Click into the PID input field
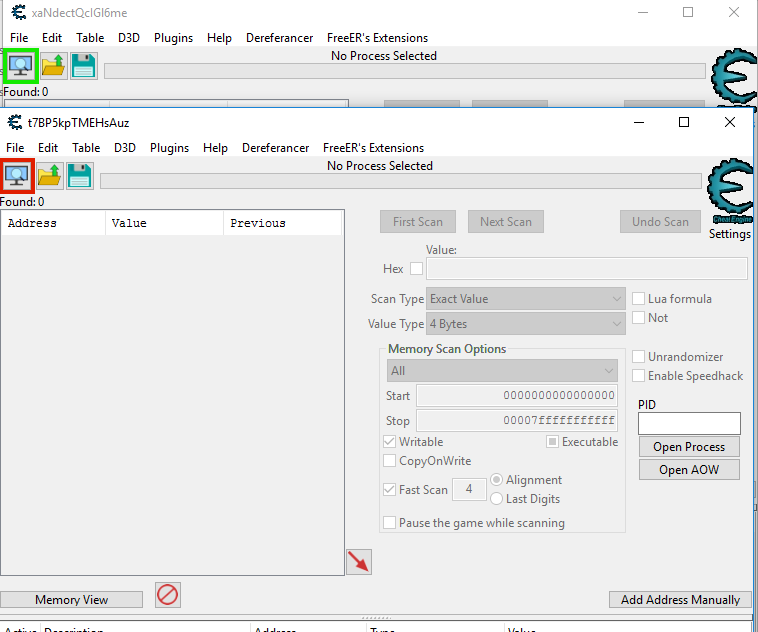The height and width of the screenshot is (632, 758). pos(689,424)
